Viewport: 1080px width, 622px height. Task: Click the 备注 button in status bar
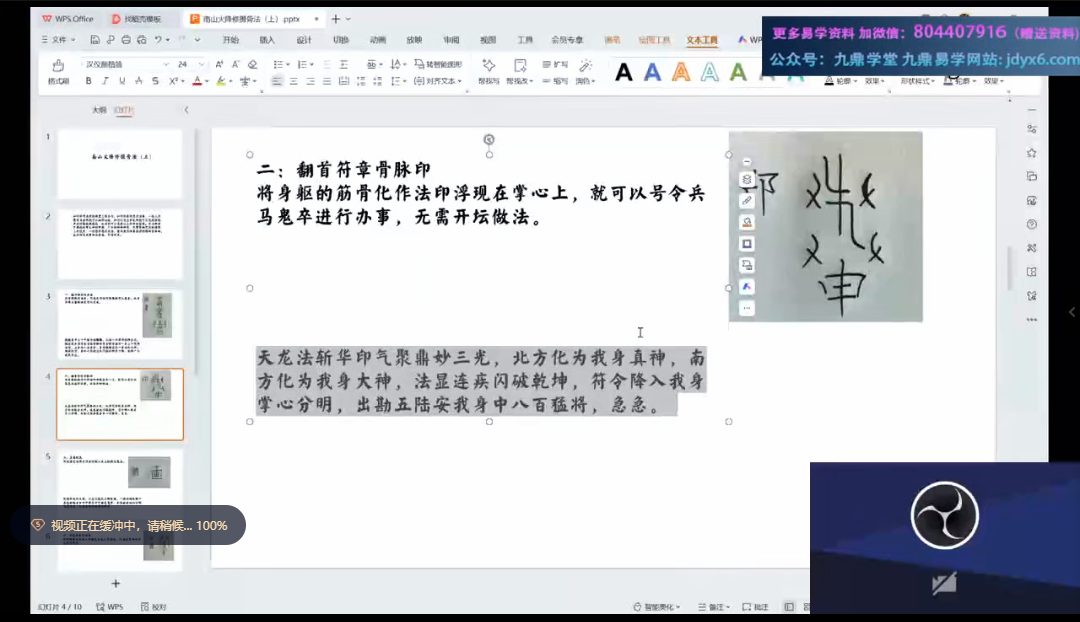coord(718,607)
